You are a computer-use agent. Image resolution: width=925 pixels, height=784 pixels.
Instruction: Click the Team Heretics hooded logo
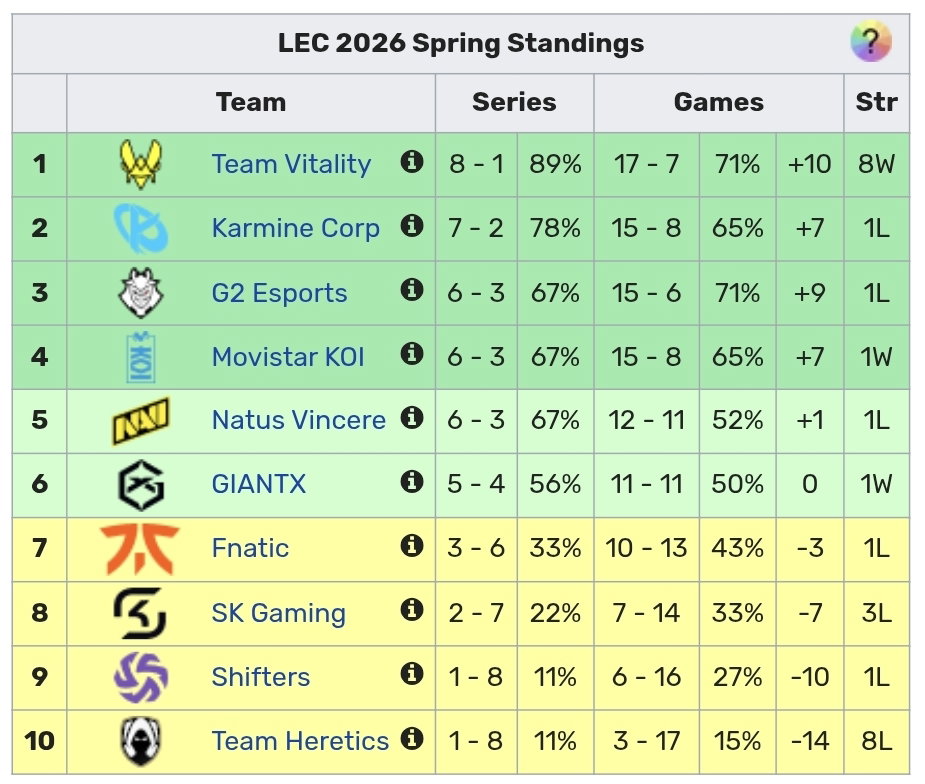[140, 742]
